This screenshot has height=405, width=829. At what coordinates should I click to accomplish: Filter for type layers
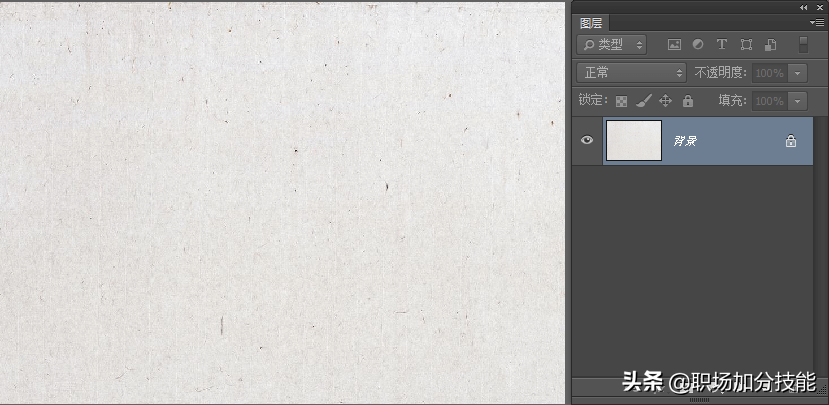click(722, 45)
